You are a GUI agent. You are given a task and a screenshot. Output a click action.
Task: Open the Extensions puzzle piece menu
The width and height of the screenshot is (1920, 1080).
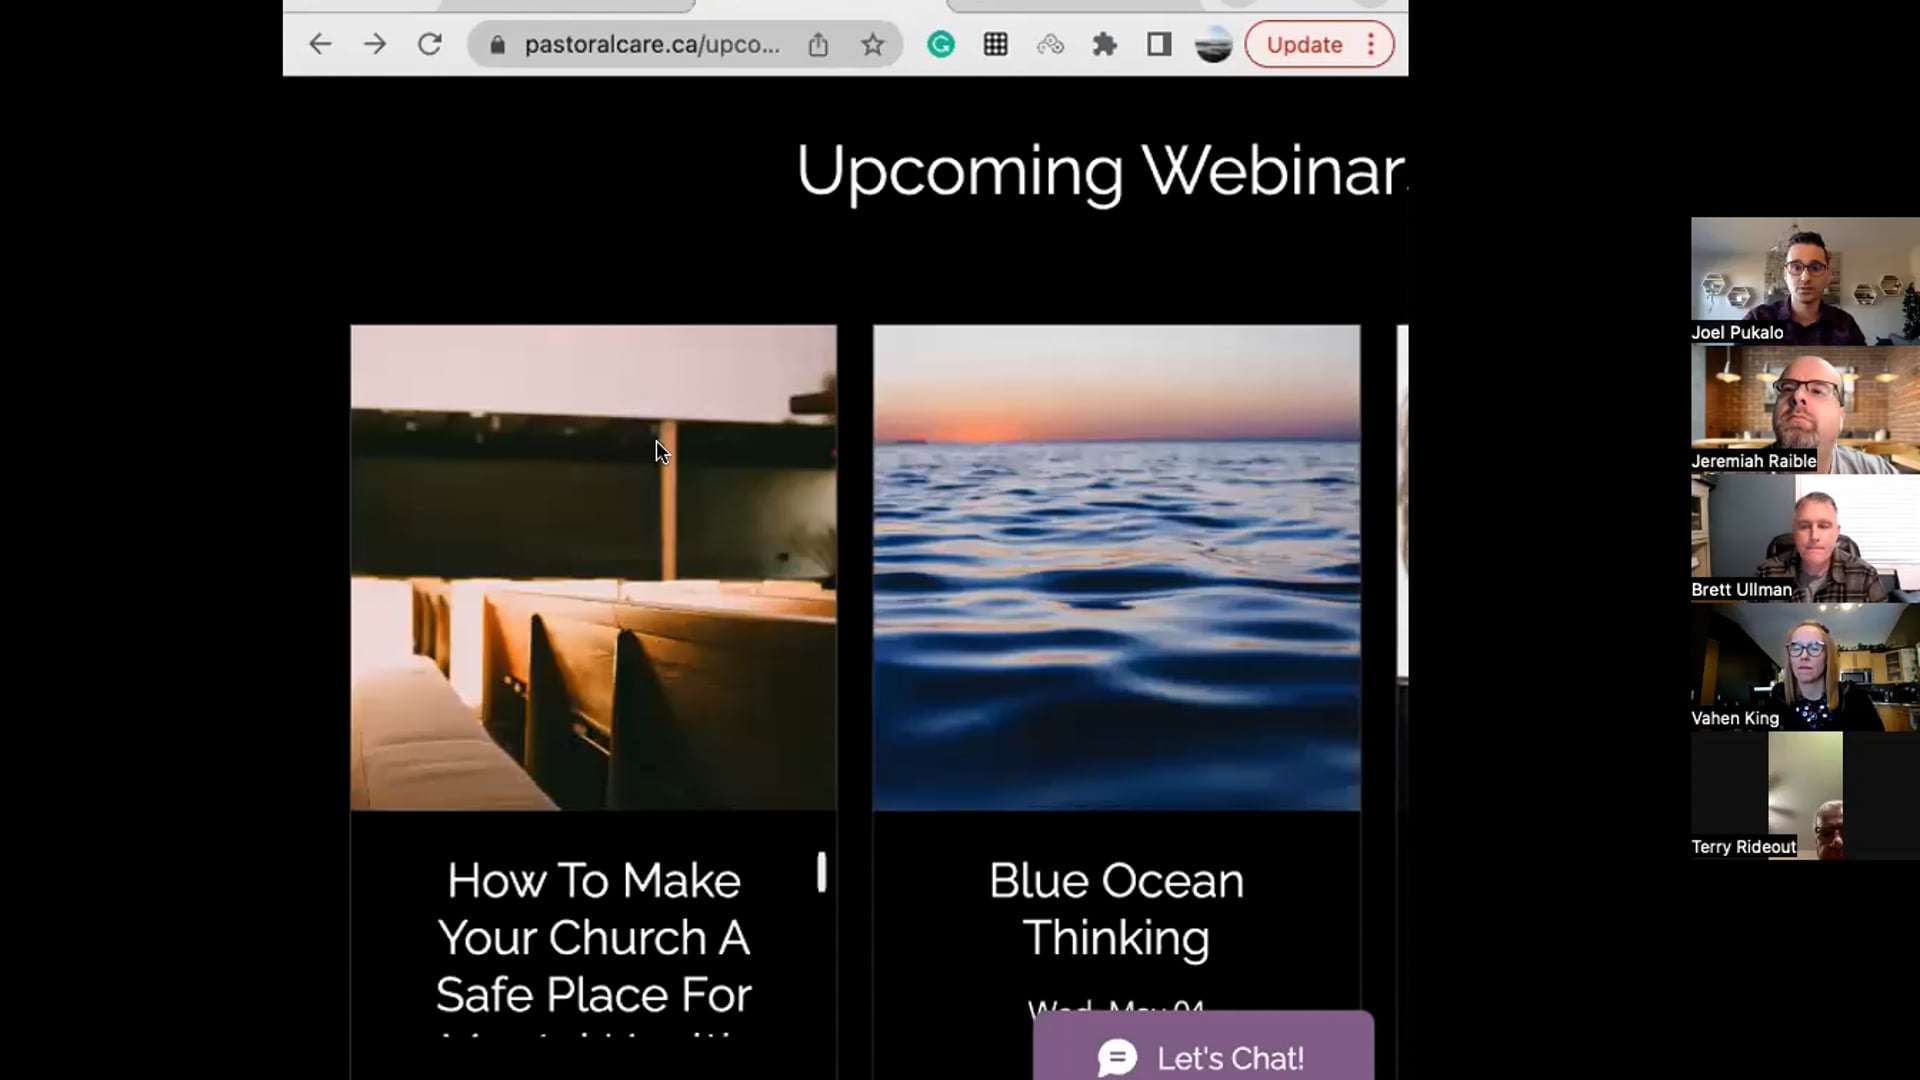(1105, 45)
